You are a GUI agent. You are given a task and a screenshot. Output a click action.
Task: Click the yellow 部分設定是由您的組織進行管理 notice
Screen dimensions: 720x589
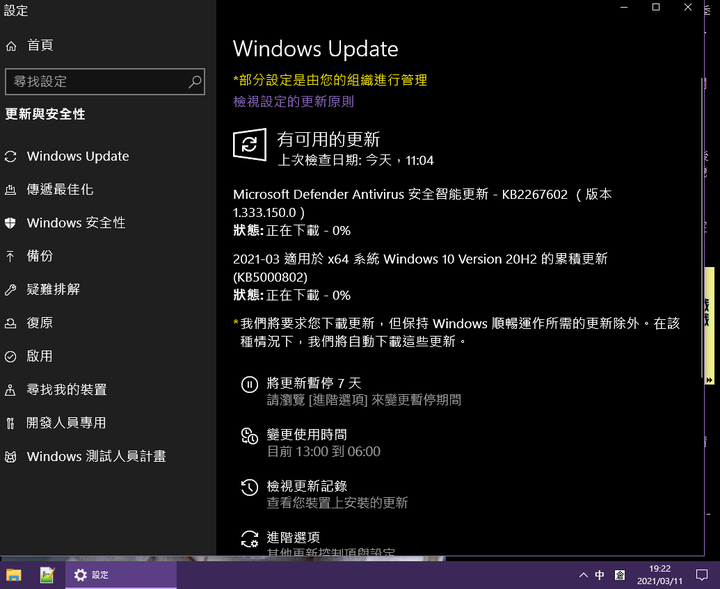click(x=330, y=80)
